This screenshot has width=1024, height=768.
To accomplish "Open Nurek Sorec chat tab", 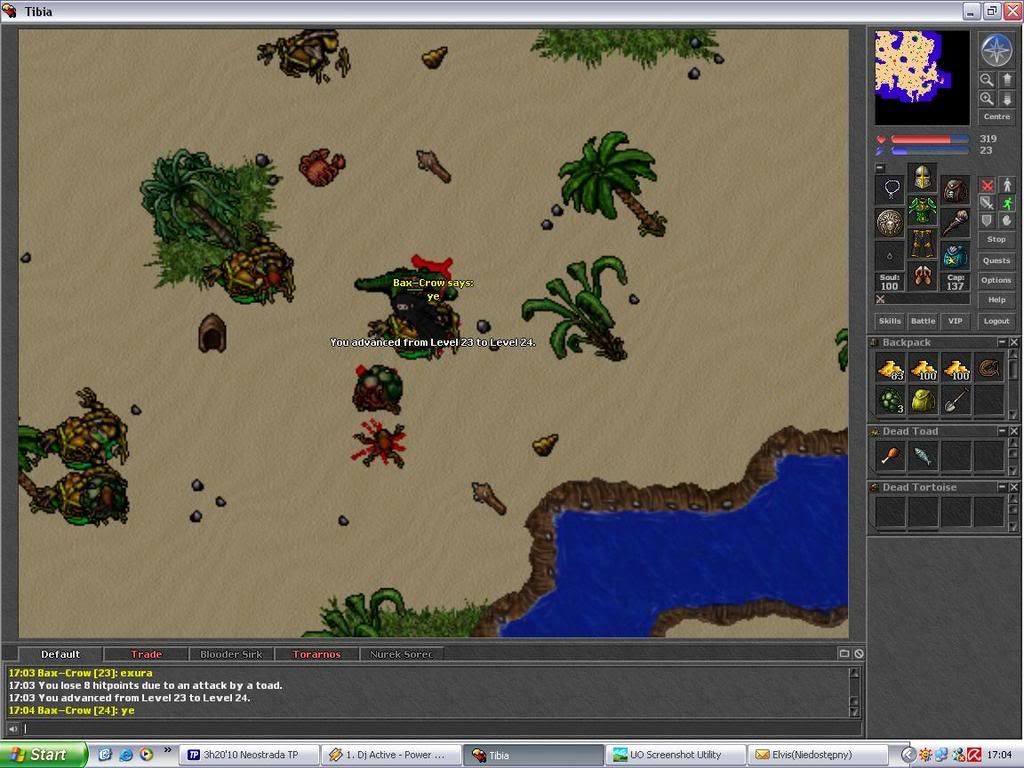I will point(401,654).
